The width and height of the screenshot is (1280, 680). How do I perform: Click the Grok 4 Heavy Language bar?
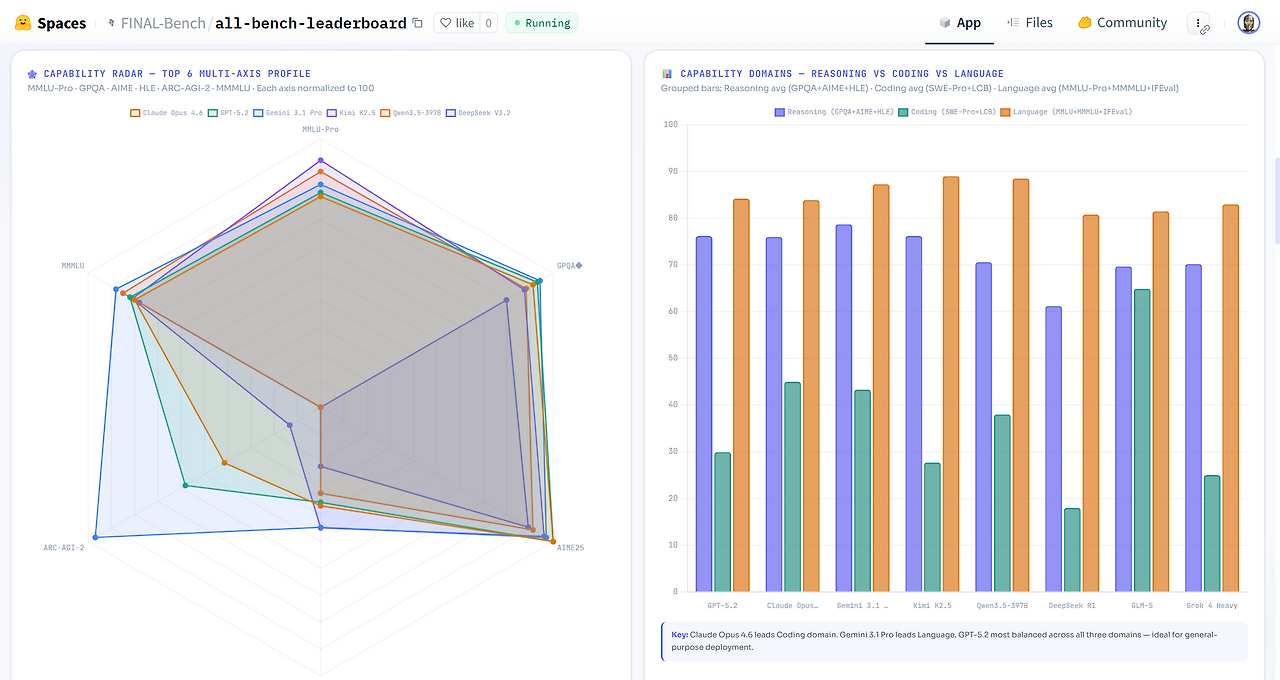[x=1230, y=398]
